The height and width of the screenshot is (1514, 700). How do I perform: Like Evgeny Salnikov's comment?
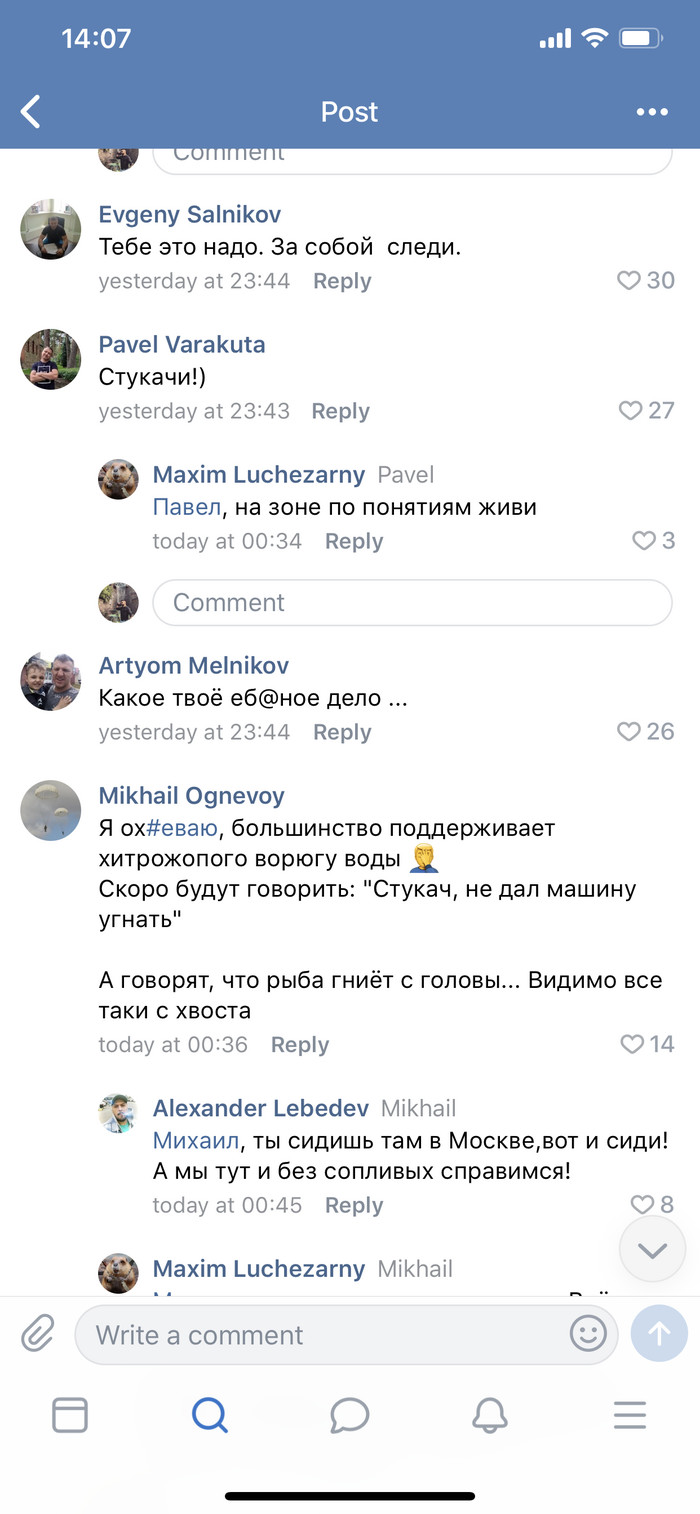click(630, 281)
